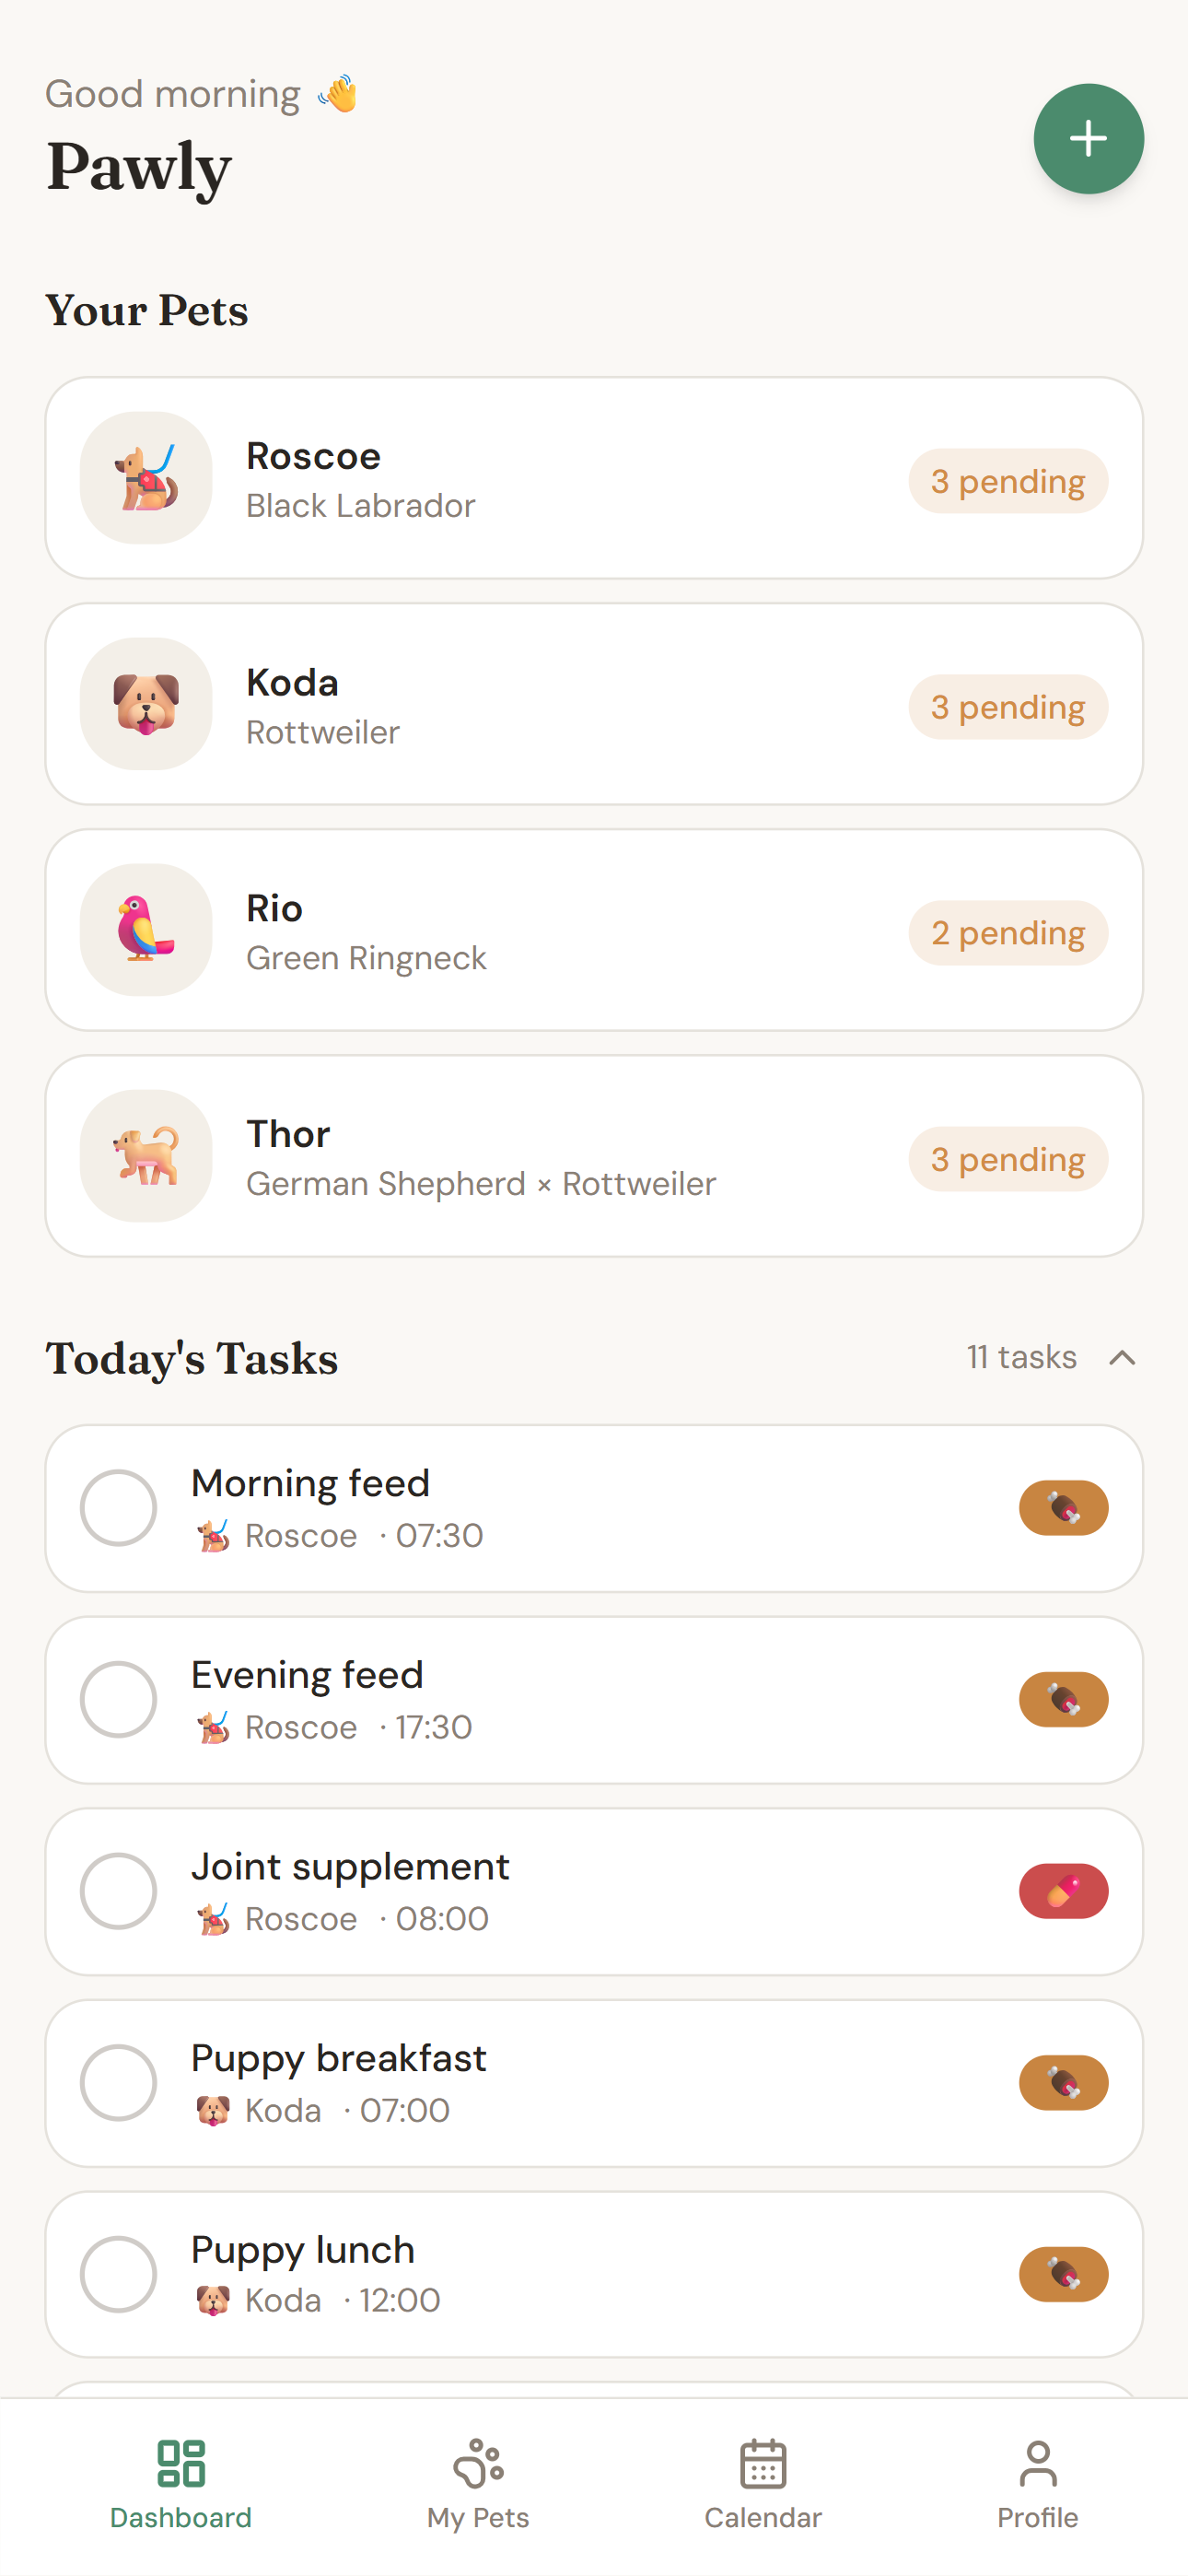Image resolution: width=1188 pixels, height=2576 pixels.
Task: Tap the pill icon on Joint supplement
Action: coord(1063,1891)
